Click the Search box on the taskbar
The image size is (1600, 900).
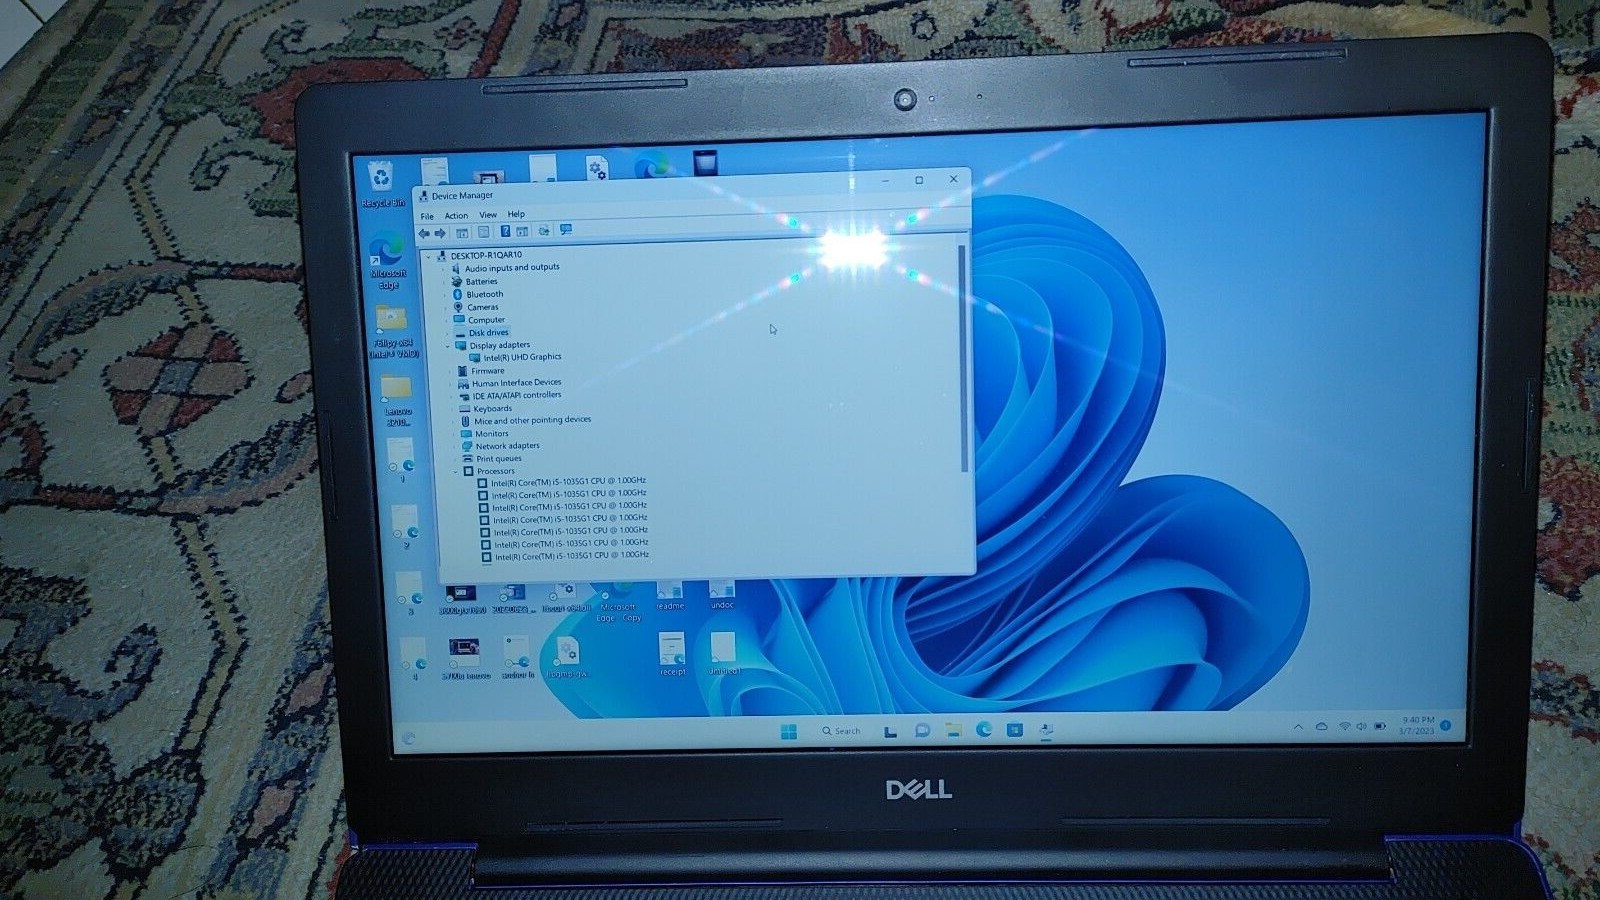[842, 731]
